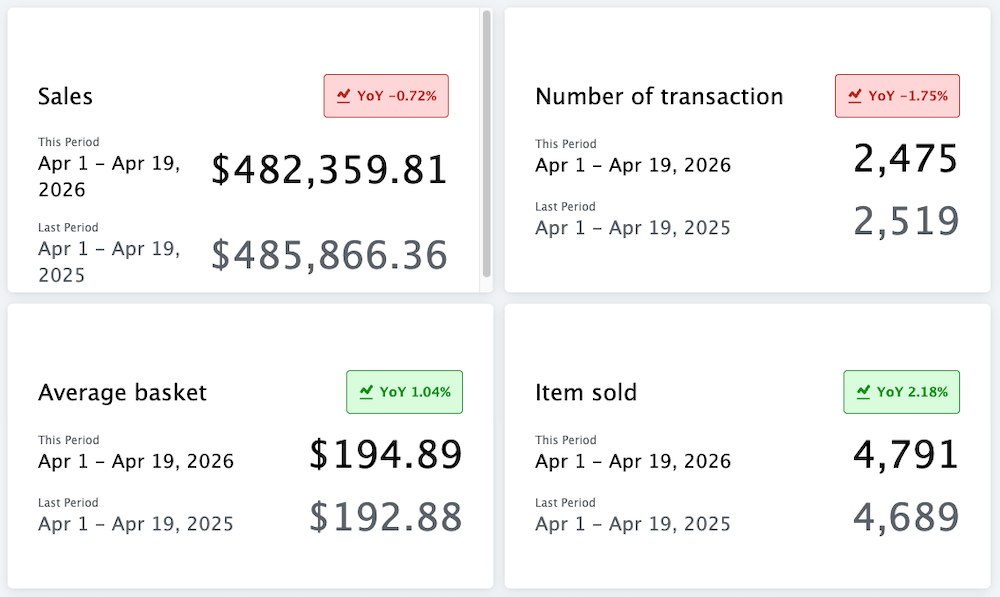Click the 2,475 transaction count

click(x=906, y=159)
